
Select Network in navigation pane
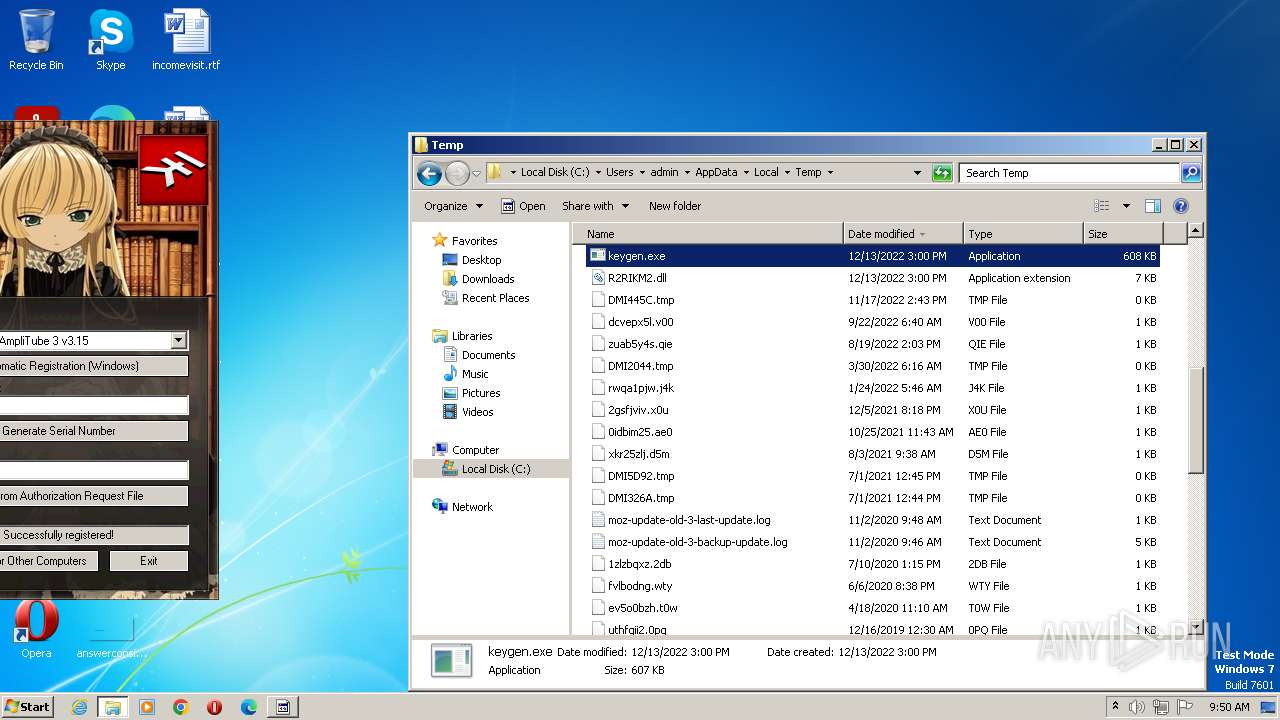(x=472, y=507)
